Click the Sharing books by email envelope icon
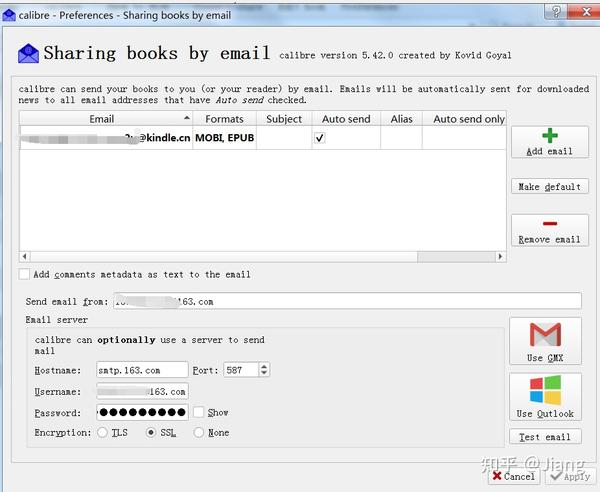This screenshot has height=492, width=600. point(28,54)
